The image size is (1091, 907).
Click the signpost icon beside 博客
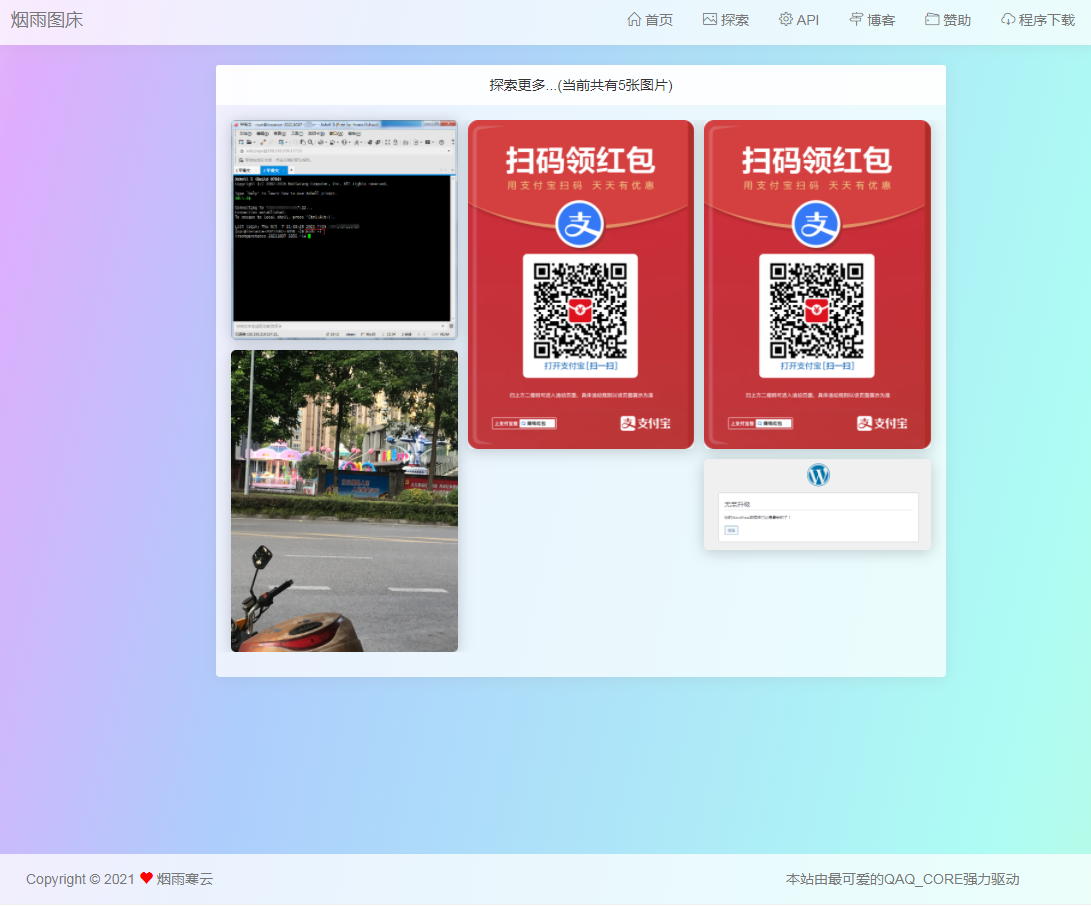click(x=856, y=19)
